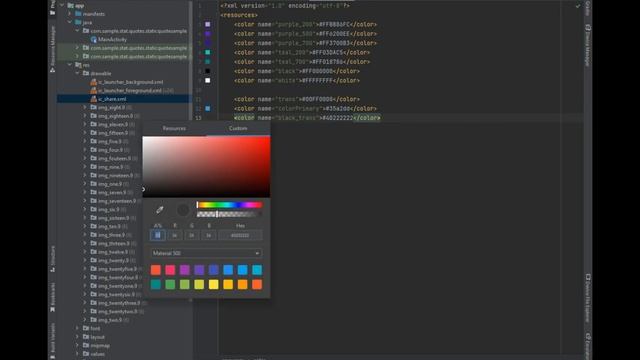Choose the cyan swatch ending the first row
This screenshot has height=360, width=640.
[x=257, y=270]
